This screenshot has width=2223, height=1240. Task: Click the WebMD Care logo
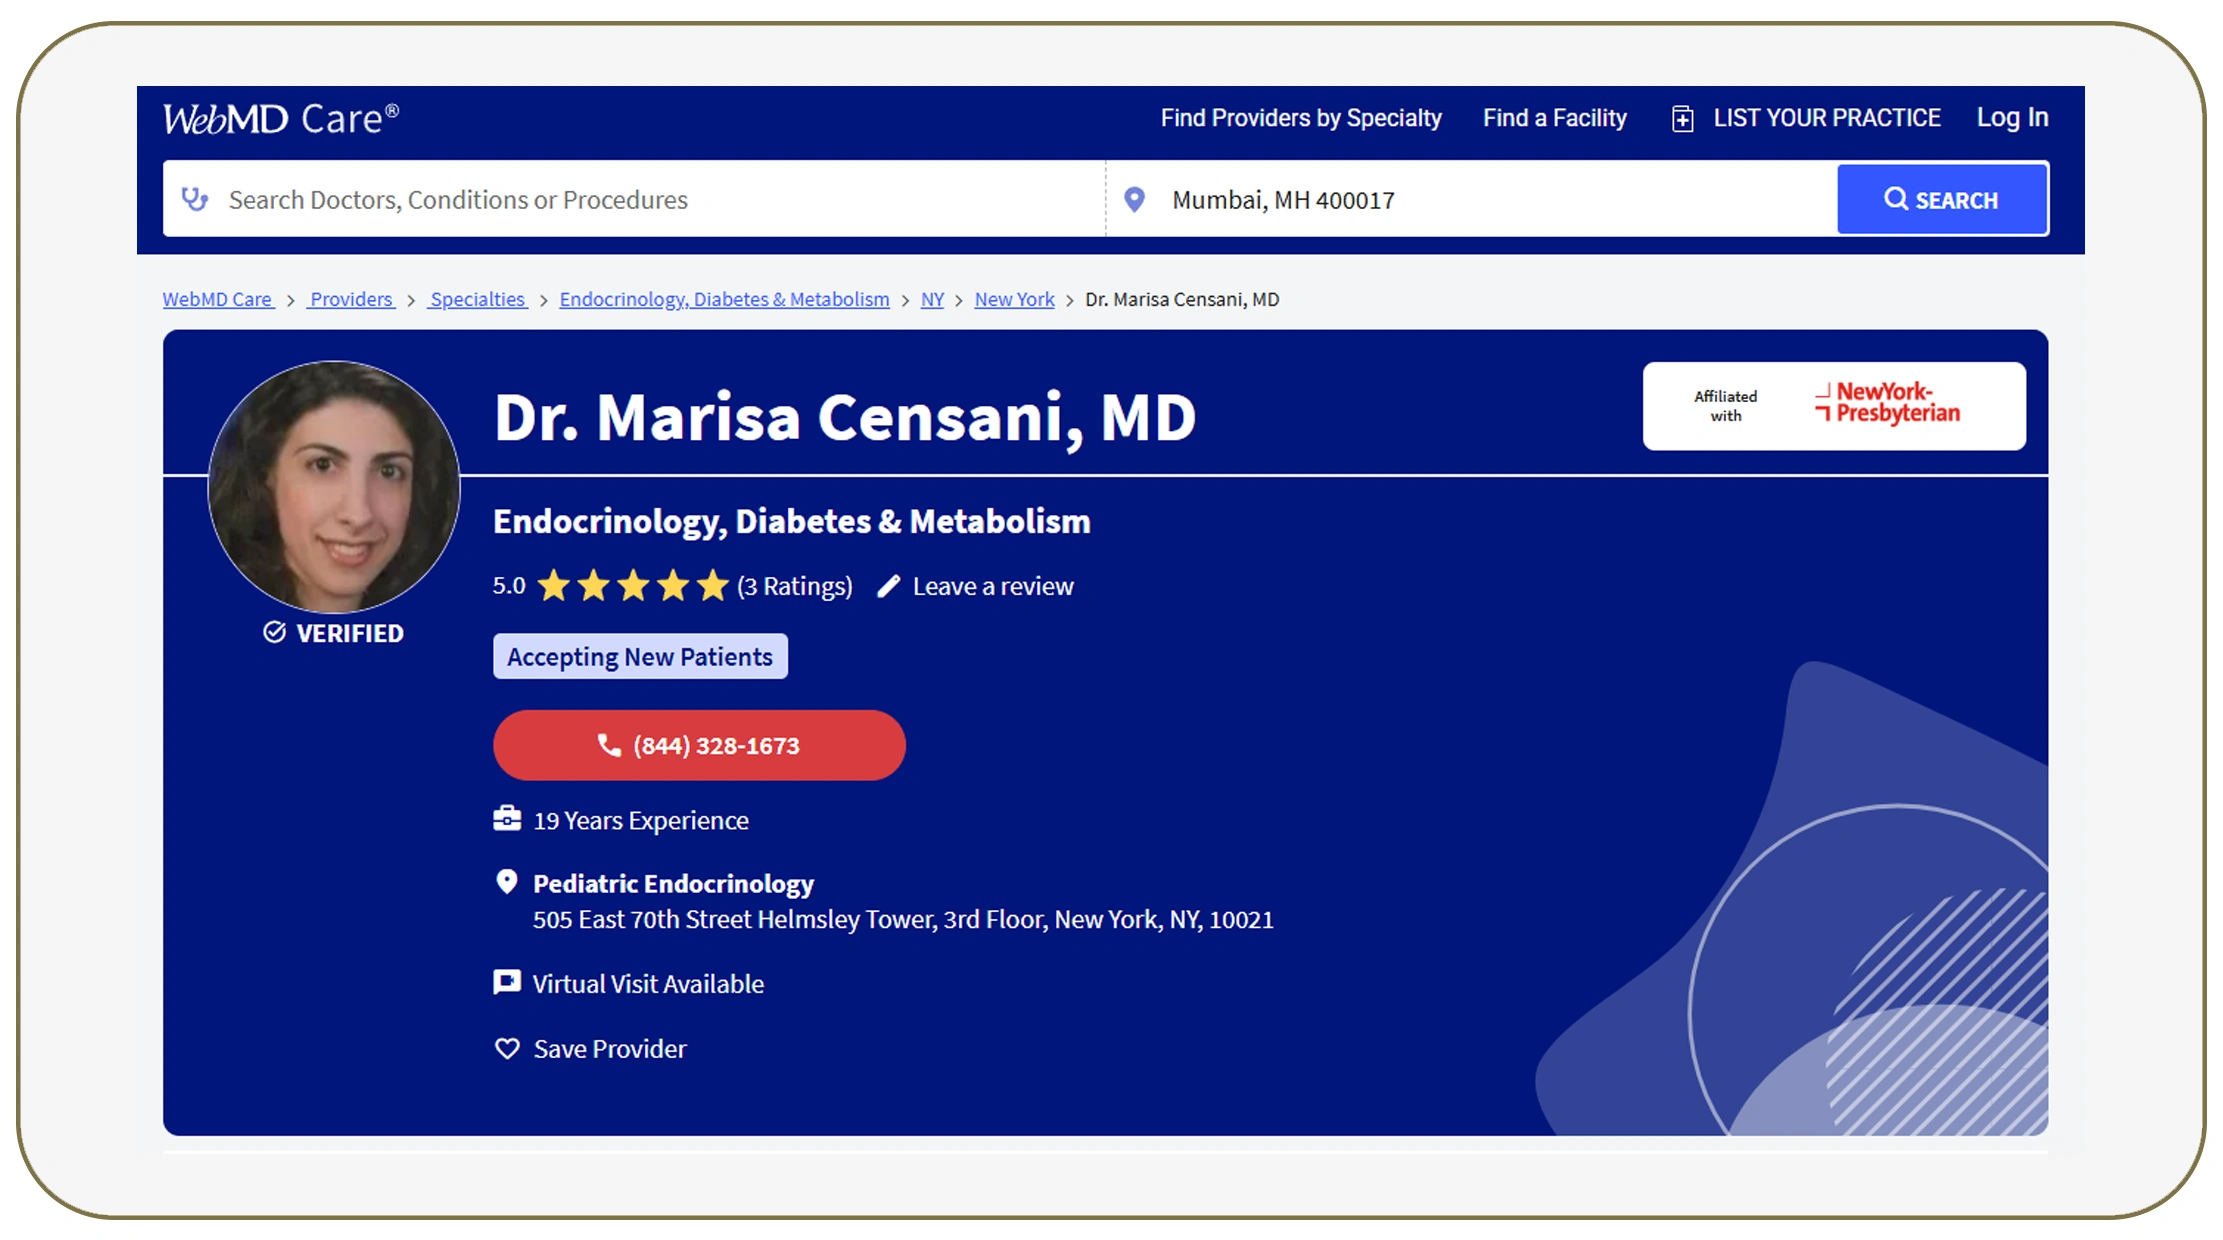(281, 119)
